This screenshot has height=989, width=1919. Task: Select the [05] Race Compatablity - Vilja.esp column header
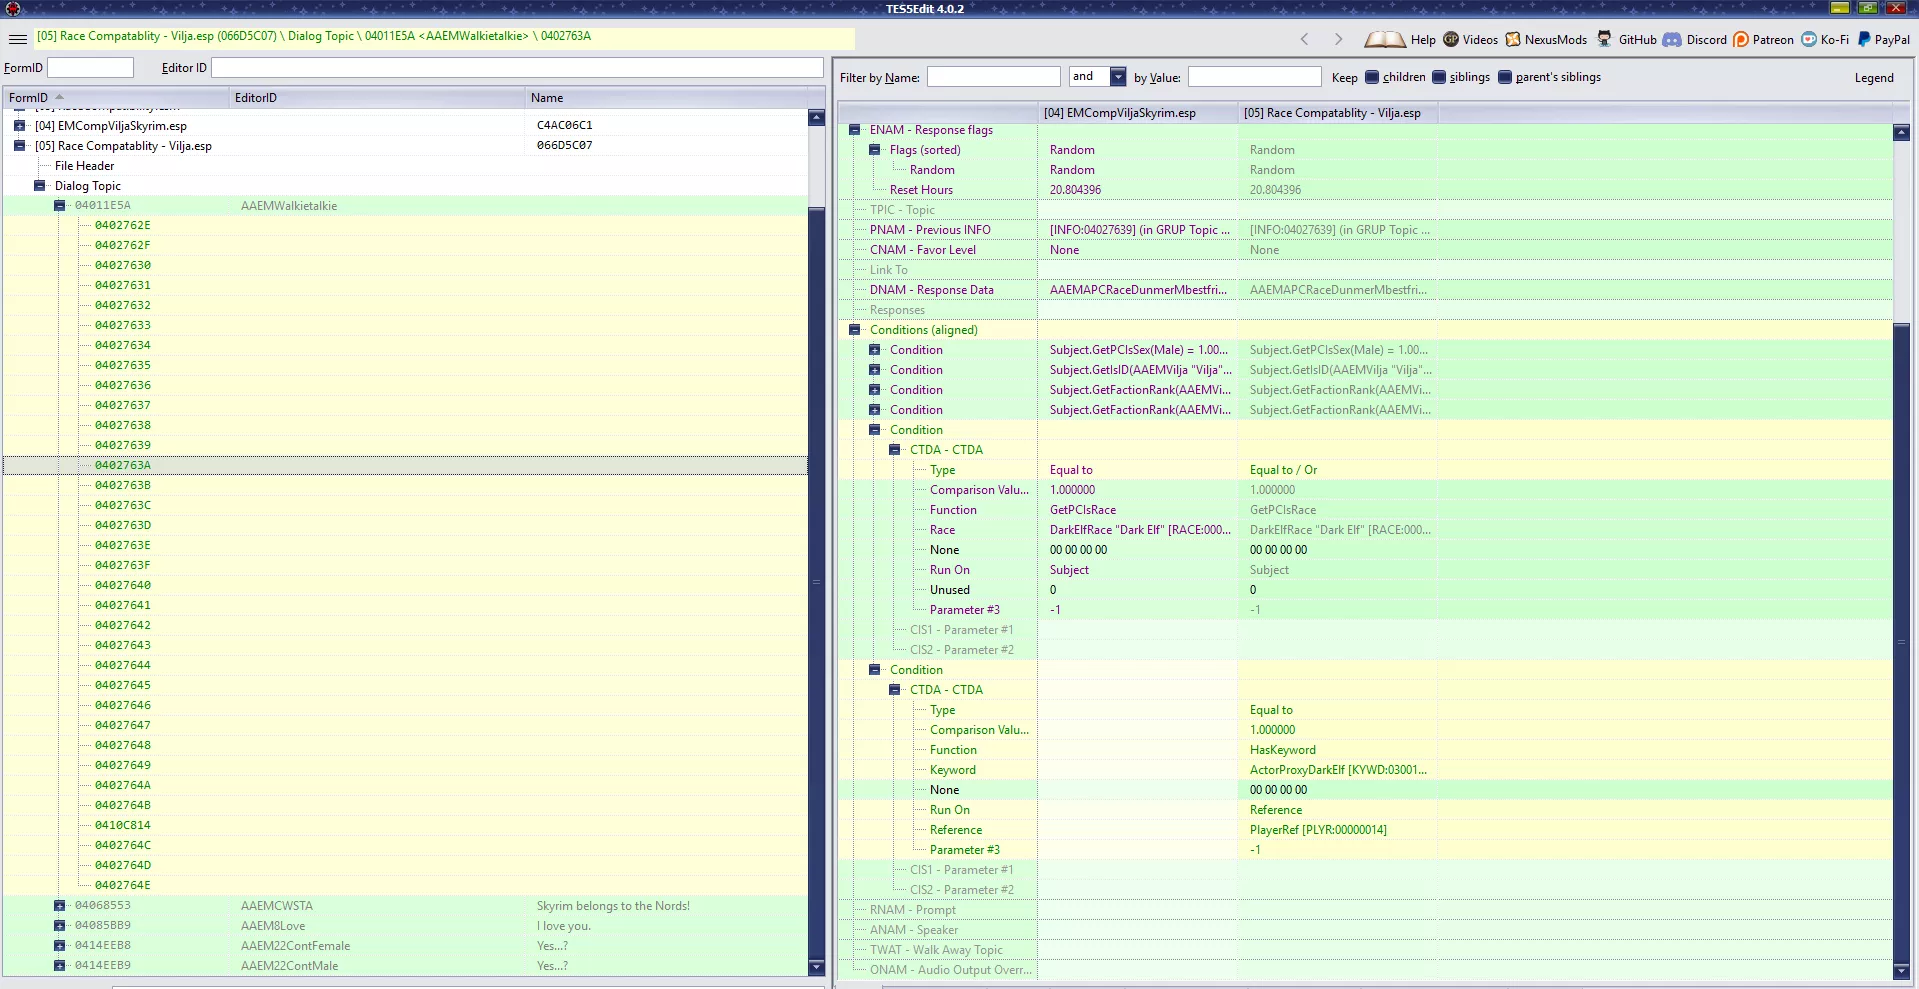(1338, 113)
